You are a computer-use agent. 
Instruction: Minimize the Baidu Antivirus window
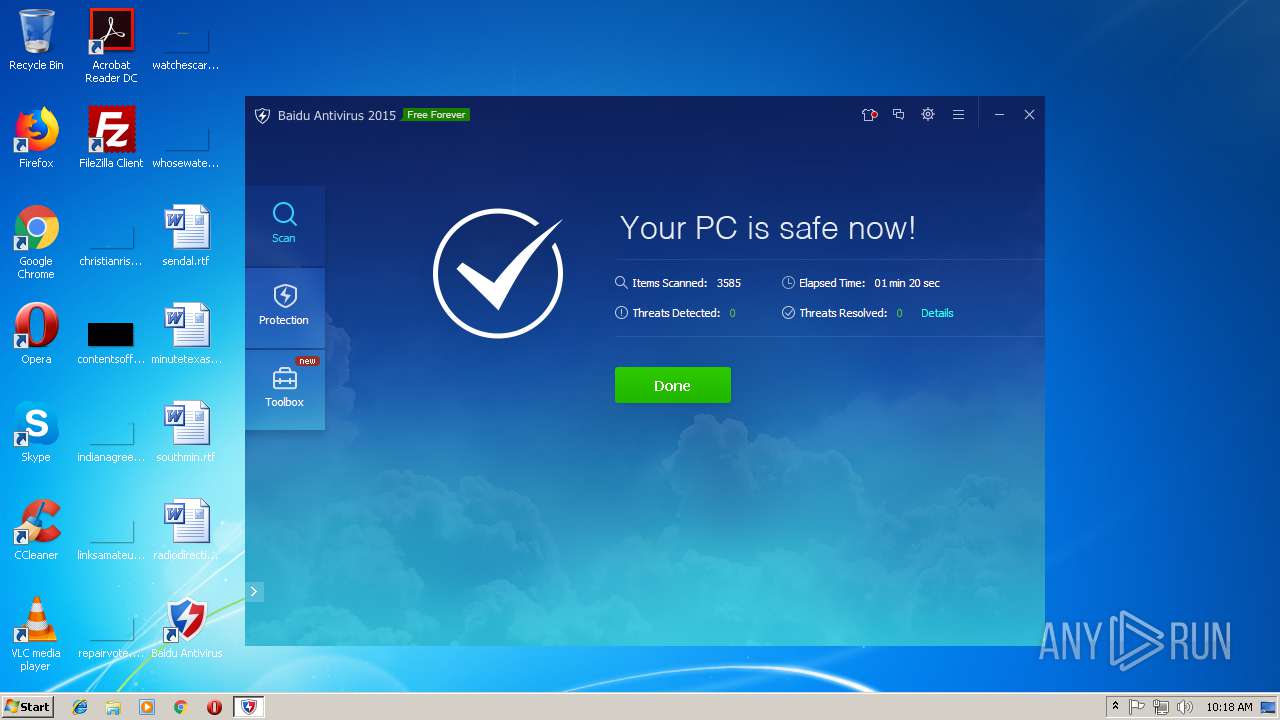point(999,115)
